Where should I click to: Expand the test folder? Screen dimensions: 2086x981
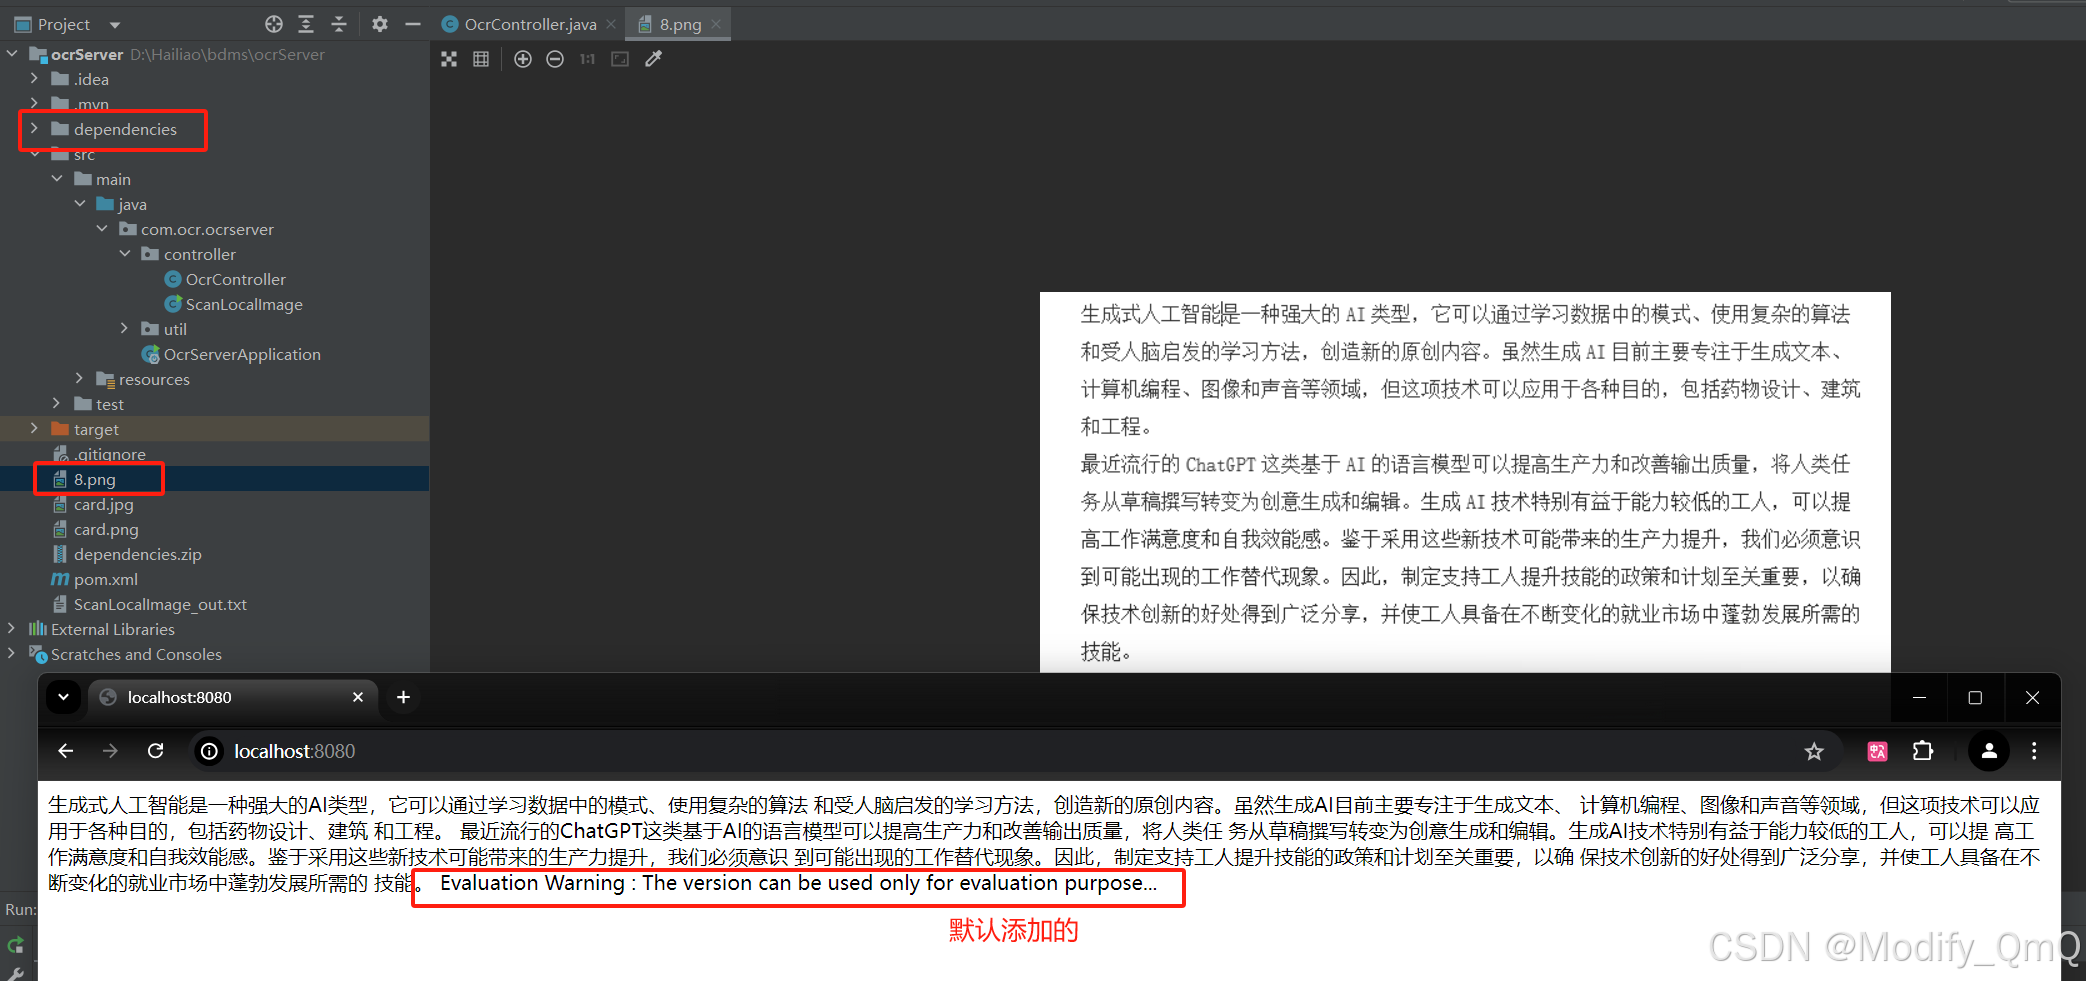pyautogui.click(x=57, y=403)
